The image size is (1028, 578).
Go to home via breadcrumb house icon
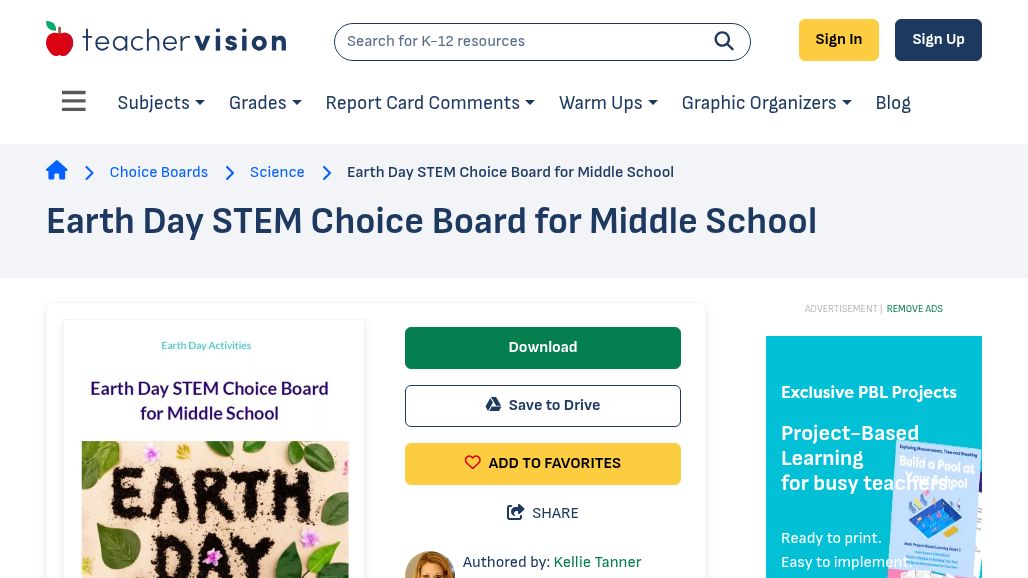click(57, 171)
